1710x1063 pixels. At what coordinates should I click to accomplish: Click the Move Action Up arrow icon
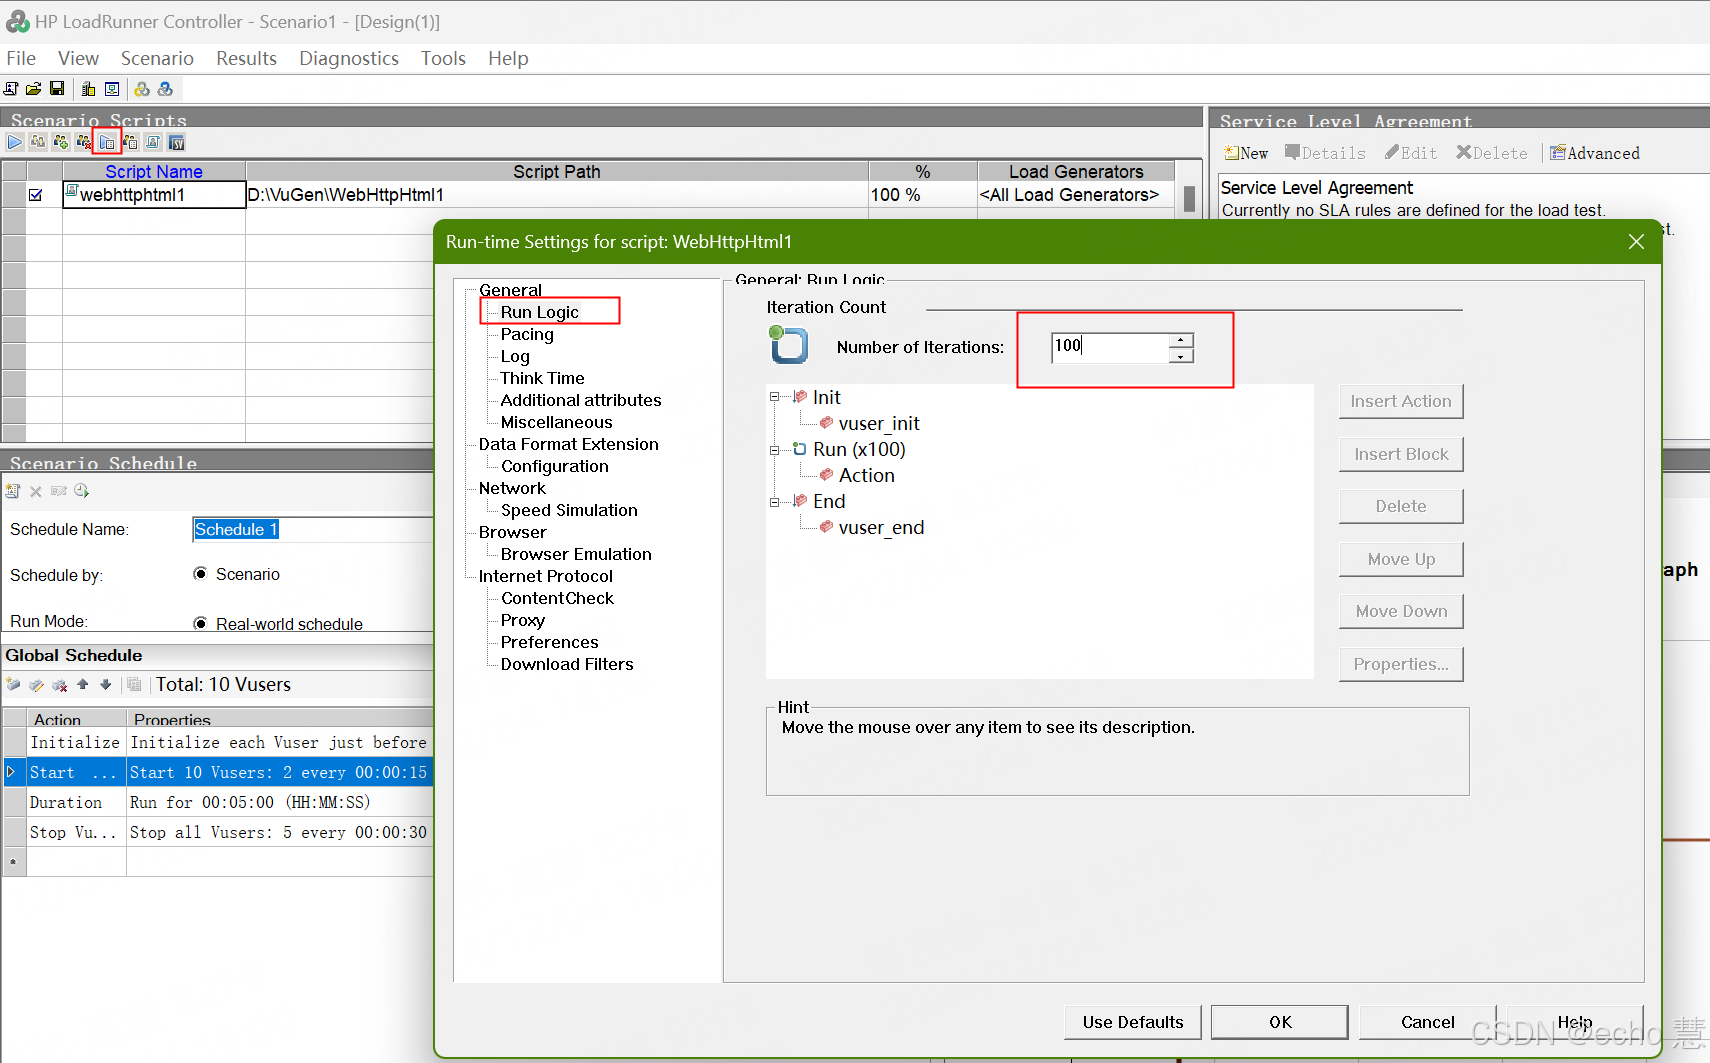(x=82, y=685)
